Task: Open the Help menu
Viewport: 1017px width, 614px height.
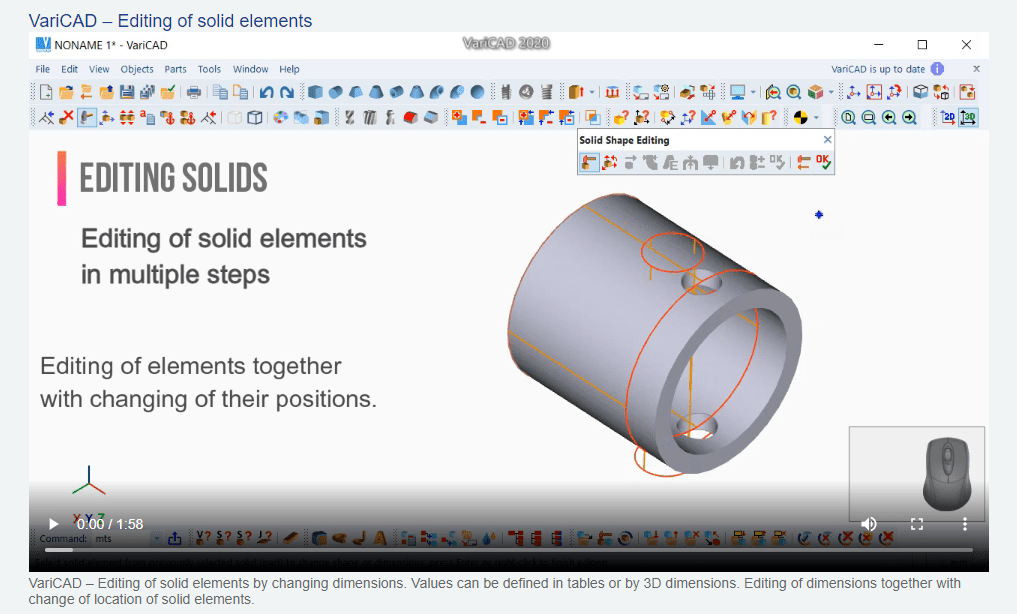Action: pos(289,69)
